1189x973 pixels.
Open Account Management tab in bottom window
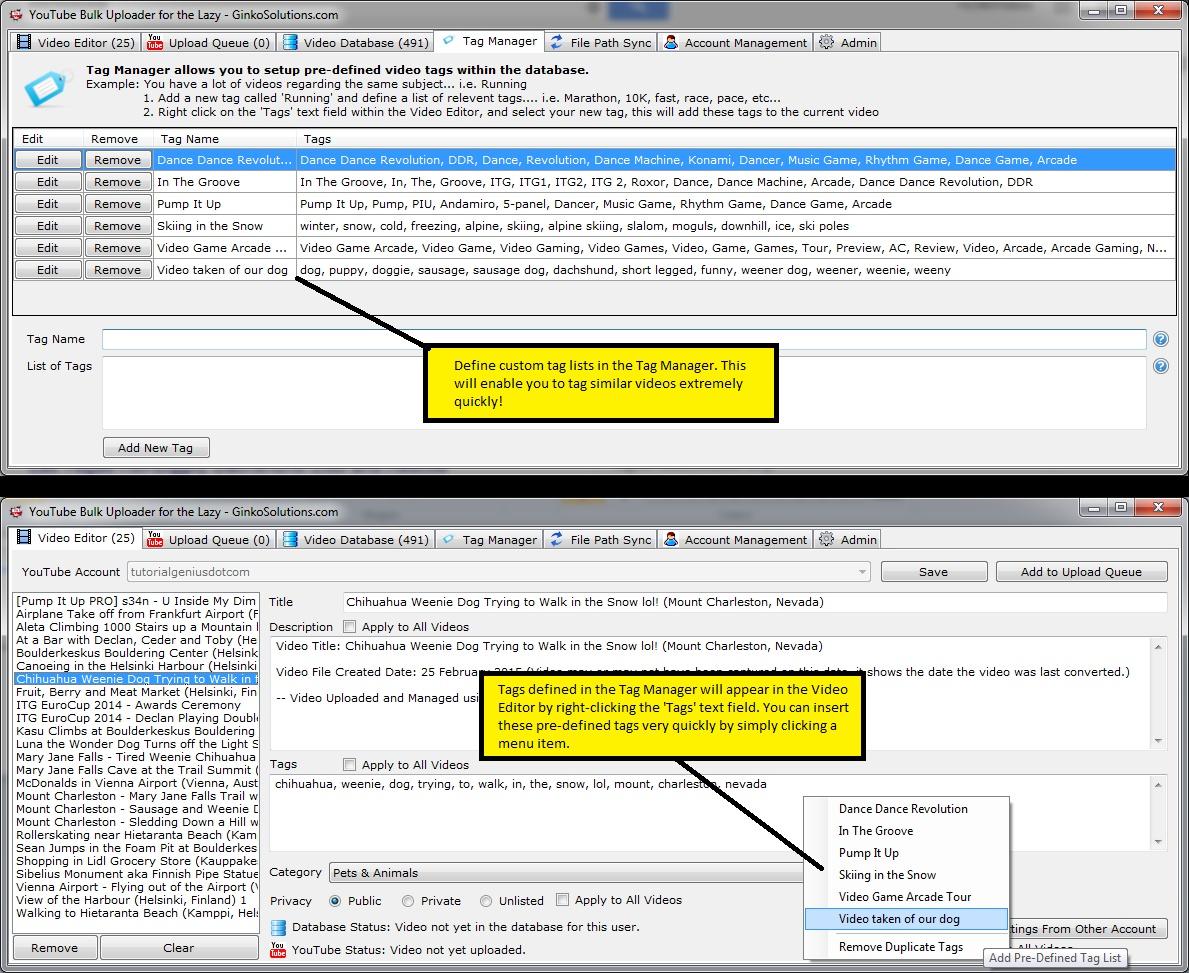[x=735, y=539]
